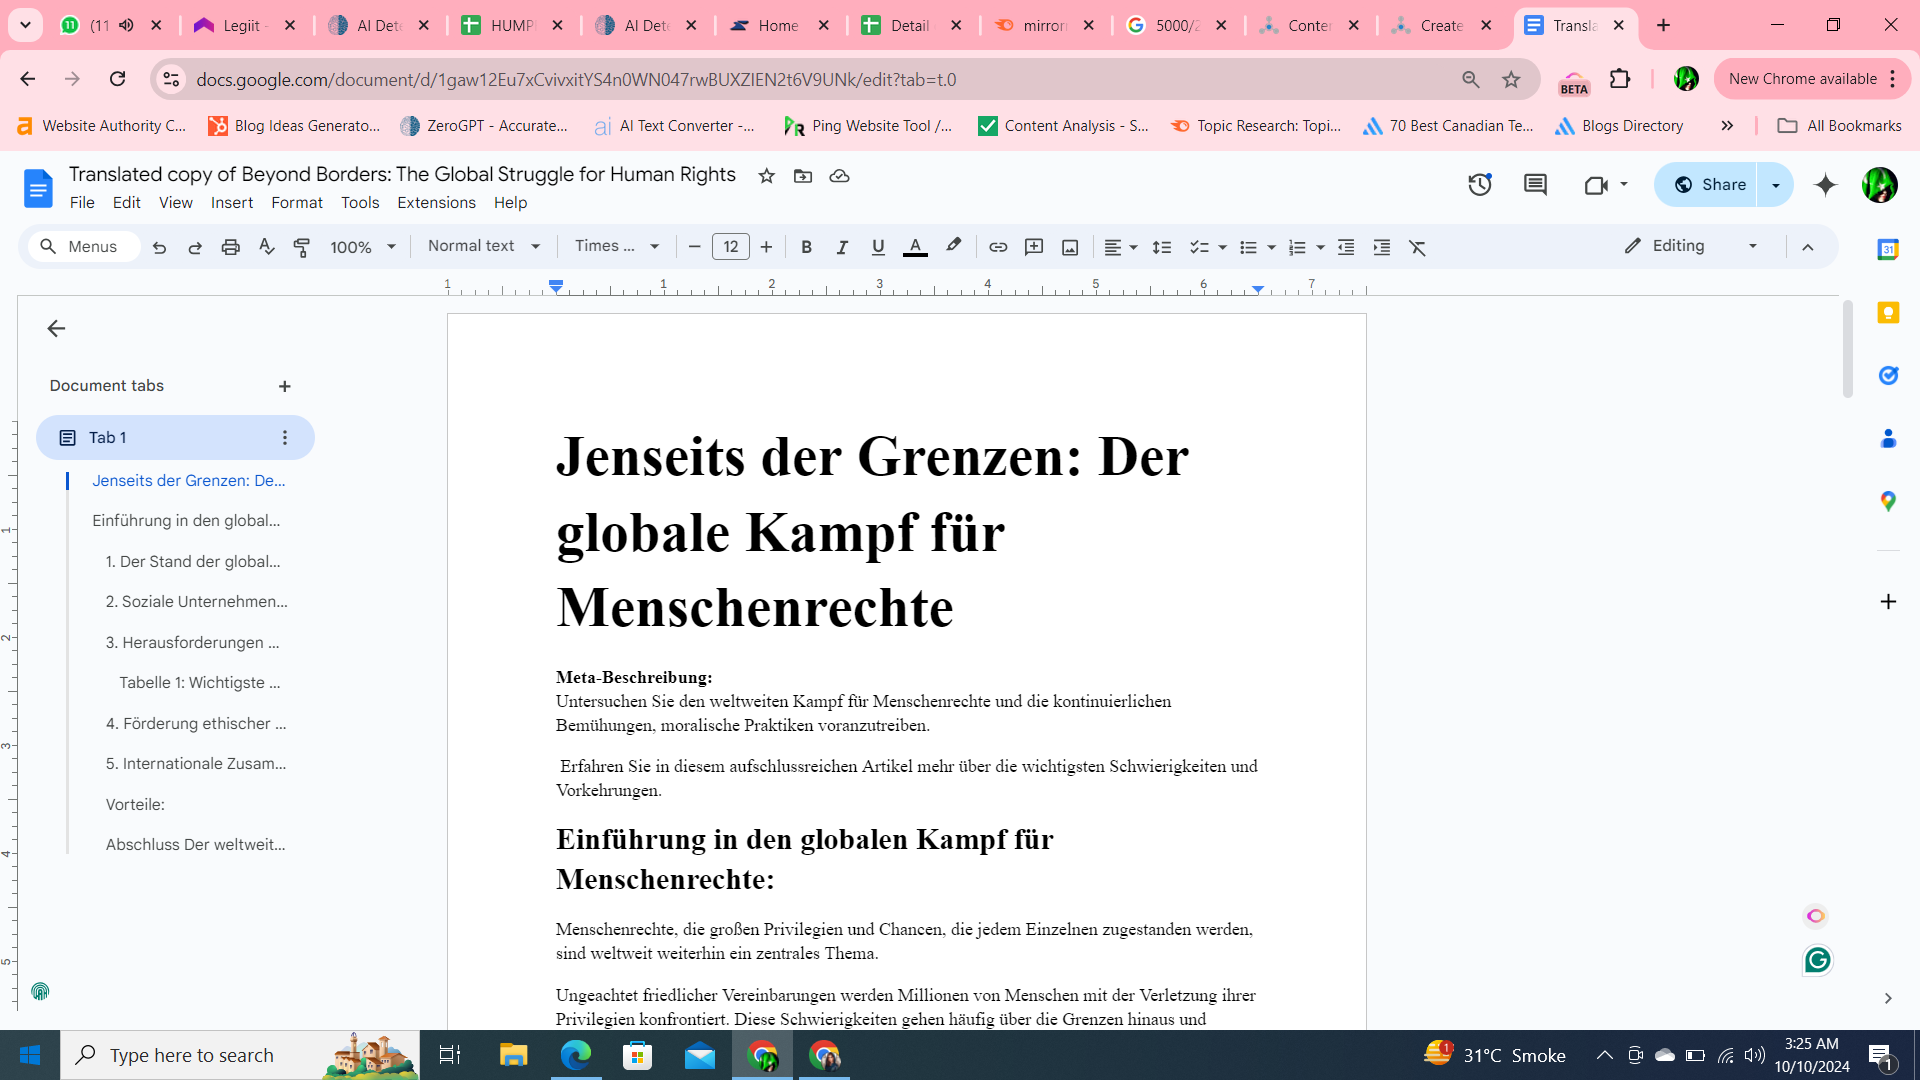Open Google Tasks in the sidebar

pos(1889,375)
